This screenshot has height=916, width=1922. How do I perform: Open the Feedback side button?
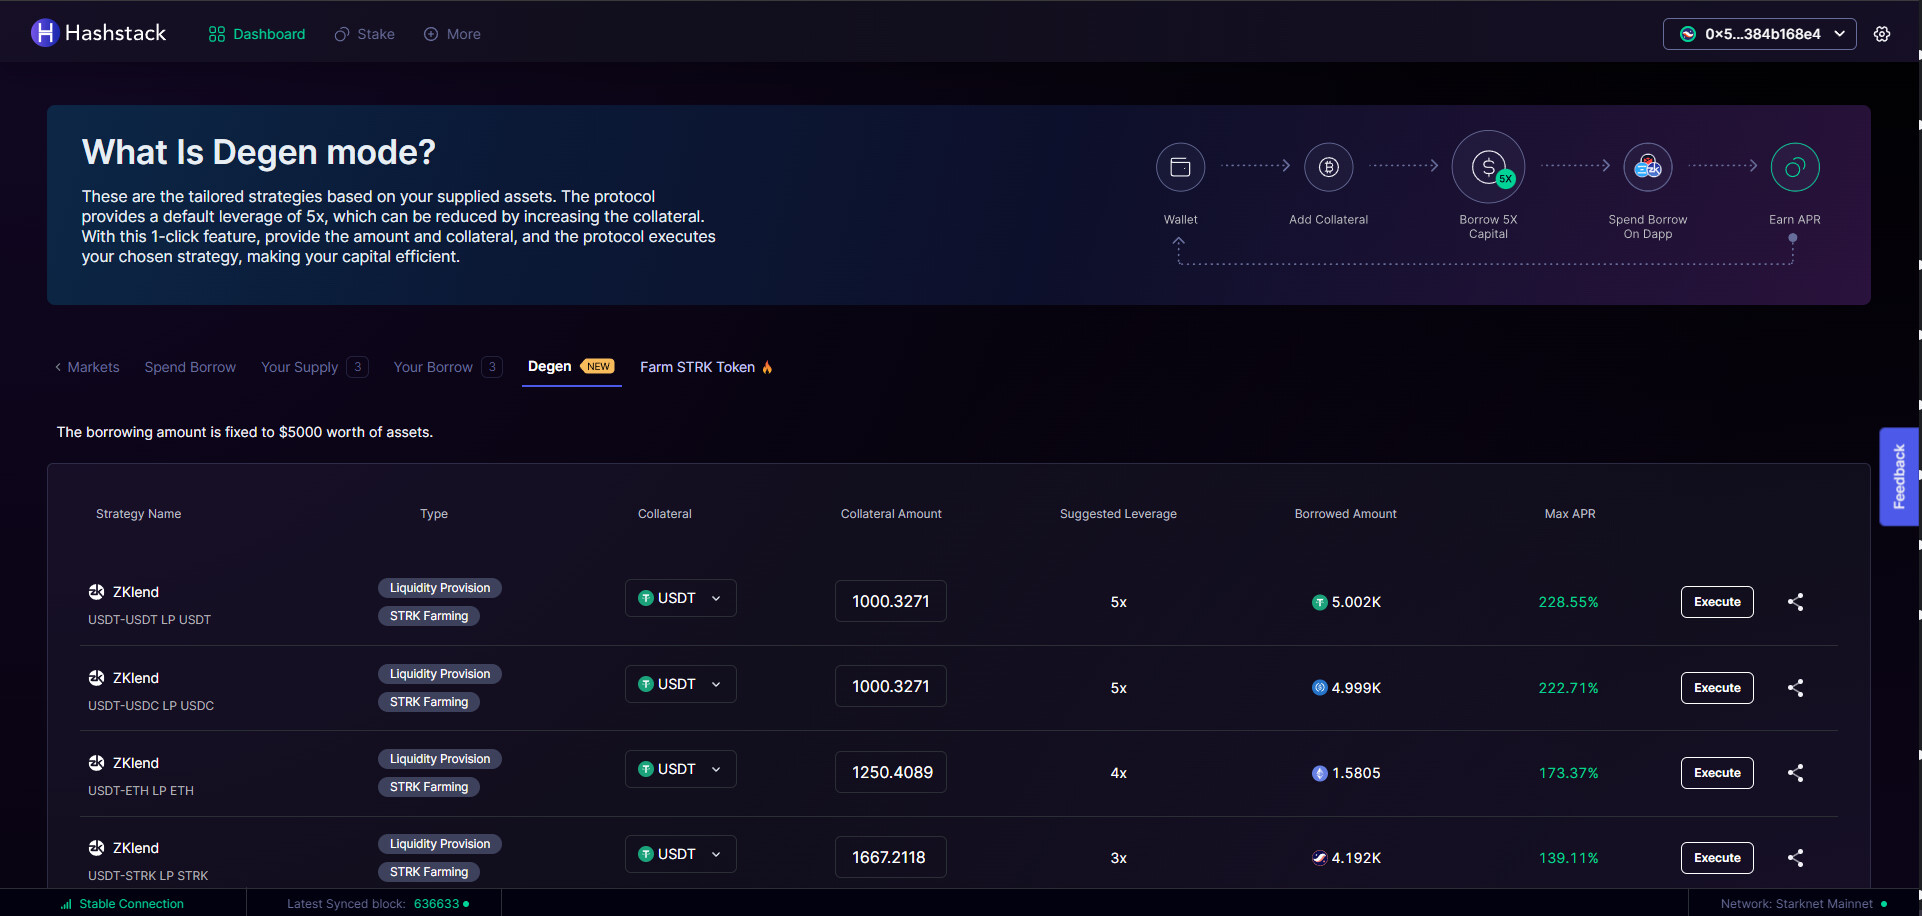tap(1899, 477)
